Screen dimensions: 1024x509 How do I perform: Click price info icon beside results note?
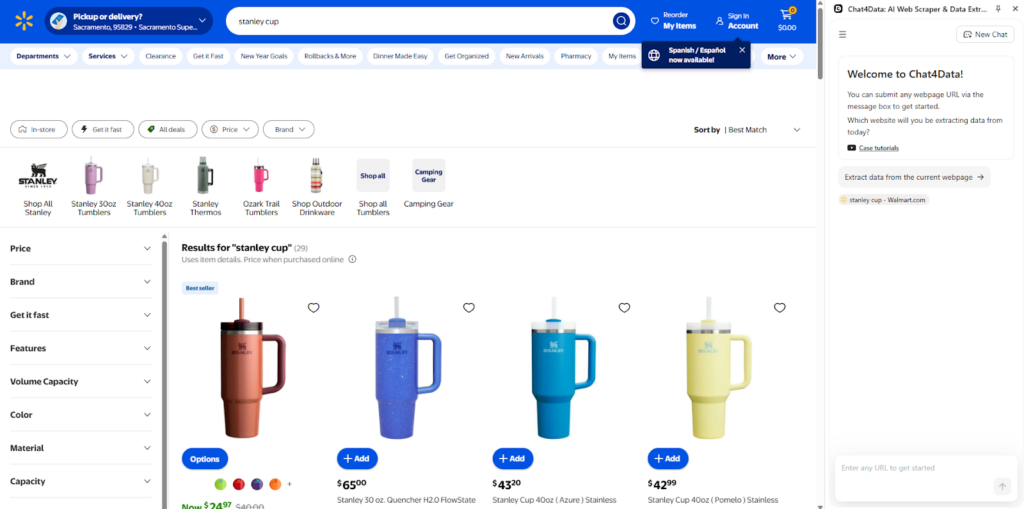click(352, 259)
